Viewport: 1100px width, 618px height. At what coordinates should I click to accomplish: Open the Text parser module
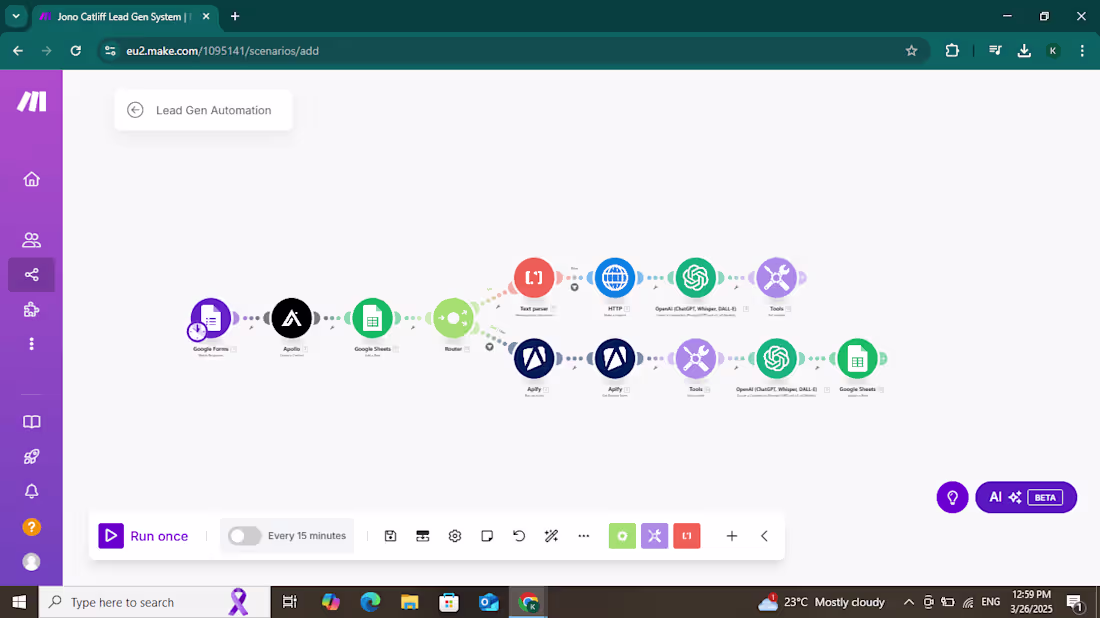point(534,278)
